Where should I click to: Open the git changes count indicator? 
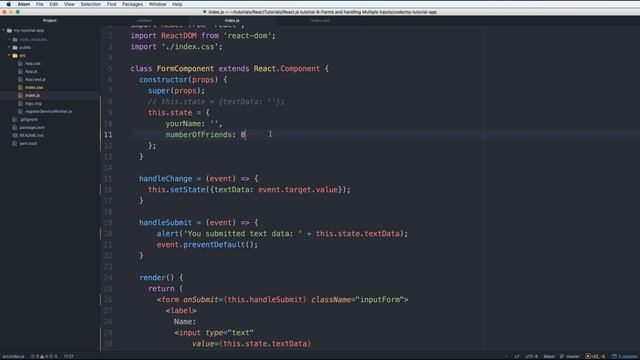[x=596, y=356]
